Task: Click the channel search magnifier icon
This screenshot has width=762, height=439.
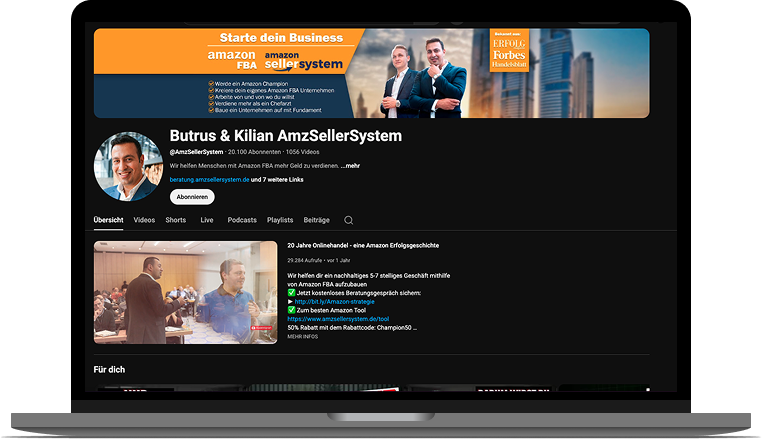Action: (349, 220)
